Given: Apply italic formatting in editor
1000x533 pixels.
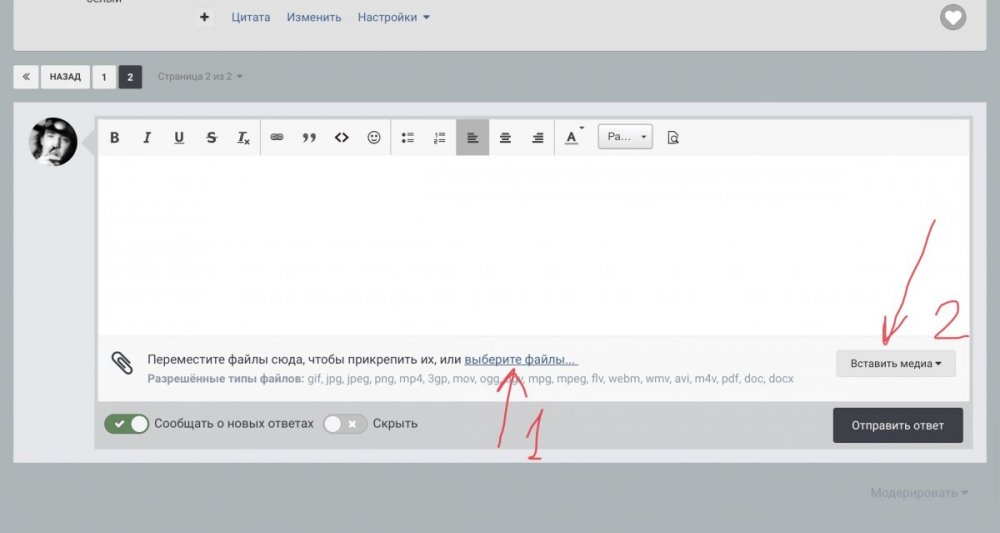Looking at the screenshot, I should click(x=147, y=138).
